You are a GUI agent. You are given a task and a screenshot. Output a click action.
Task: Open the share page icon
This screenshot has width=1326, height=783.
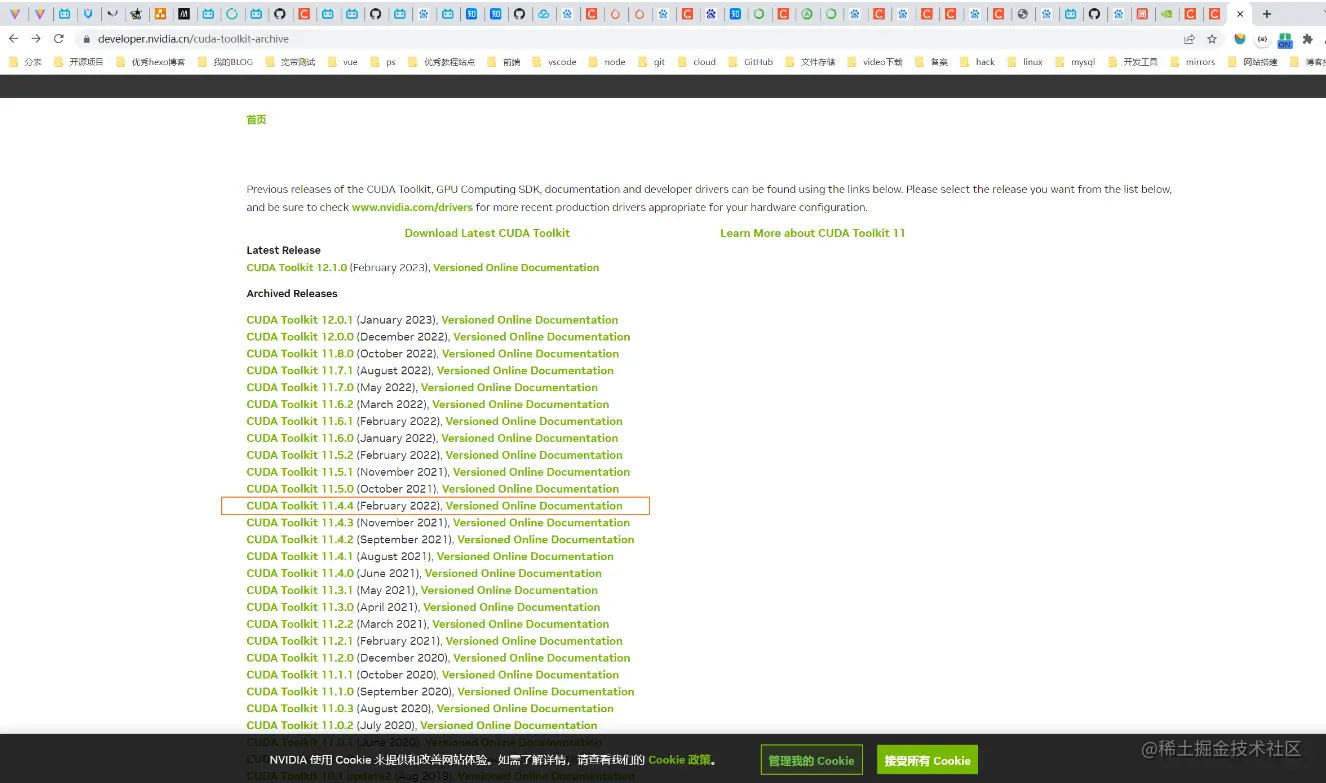point(1188,39)
